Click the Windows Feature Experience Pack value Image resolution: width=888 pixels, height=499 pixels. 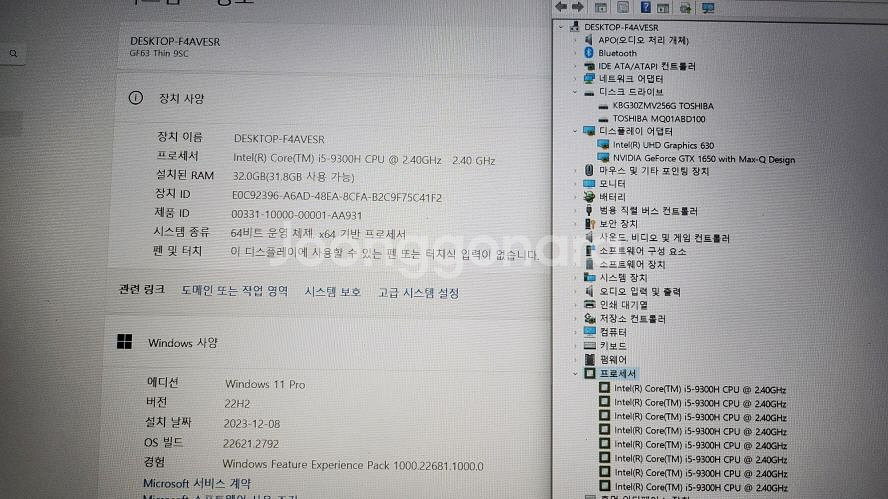pos(353,465)
